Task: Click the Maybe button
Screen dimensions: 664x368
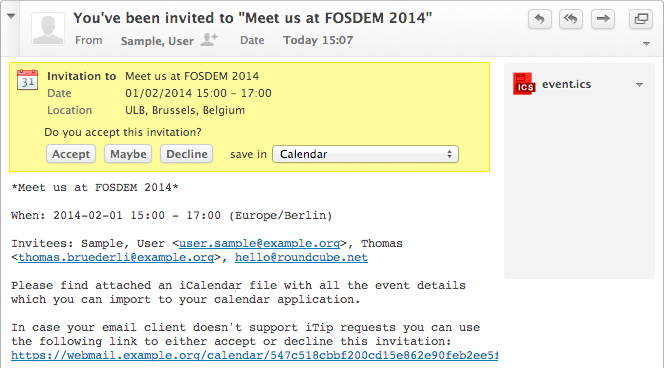Action: pos(128,154)
